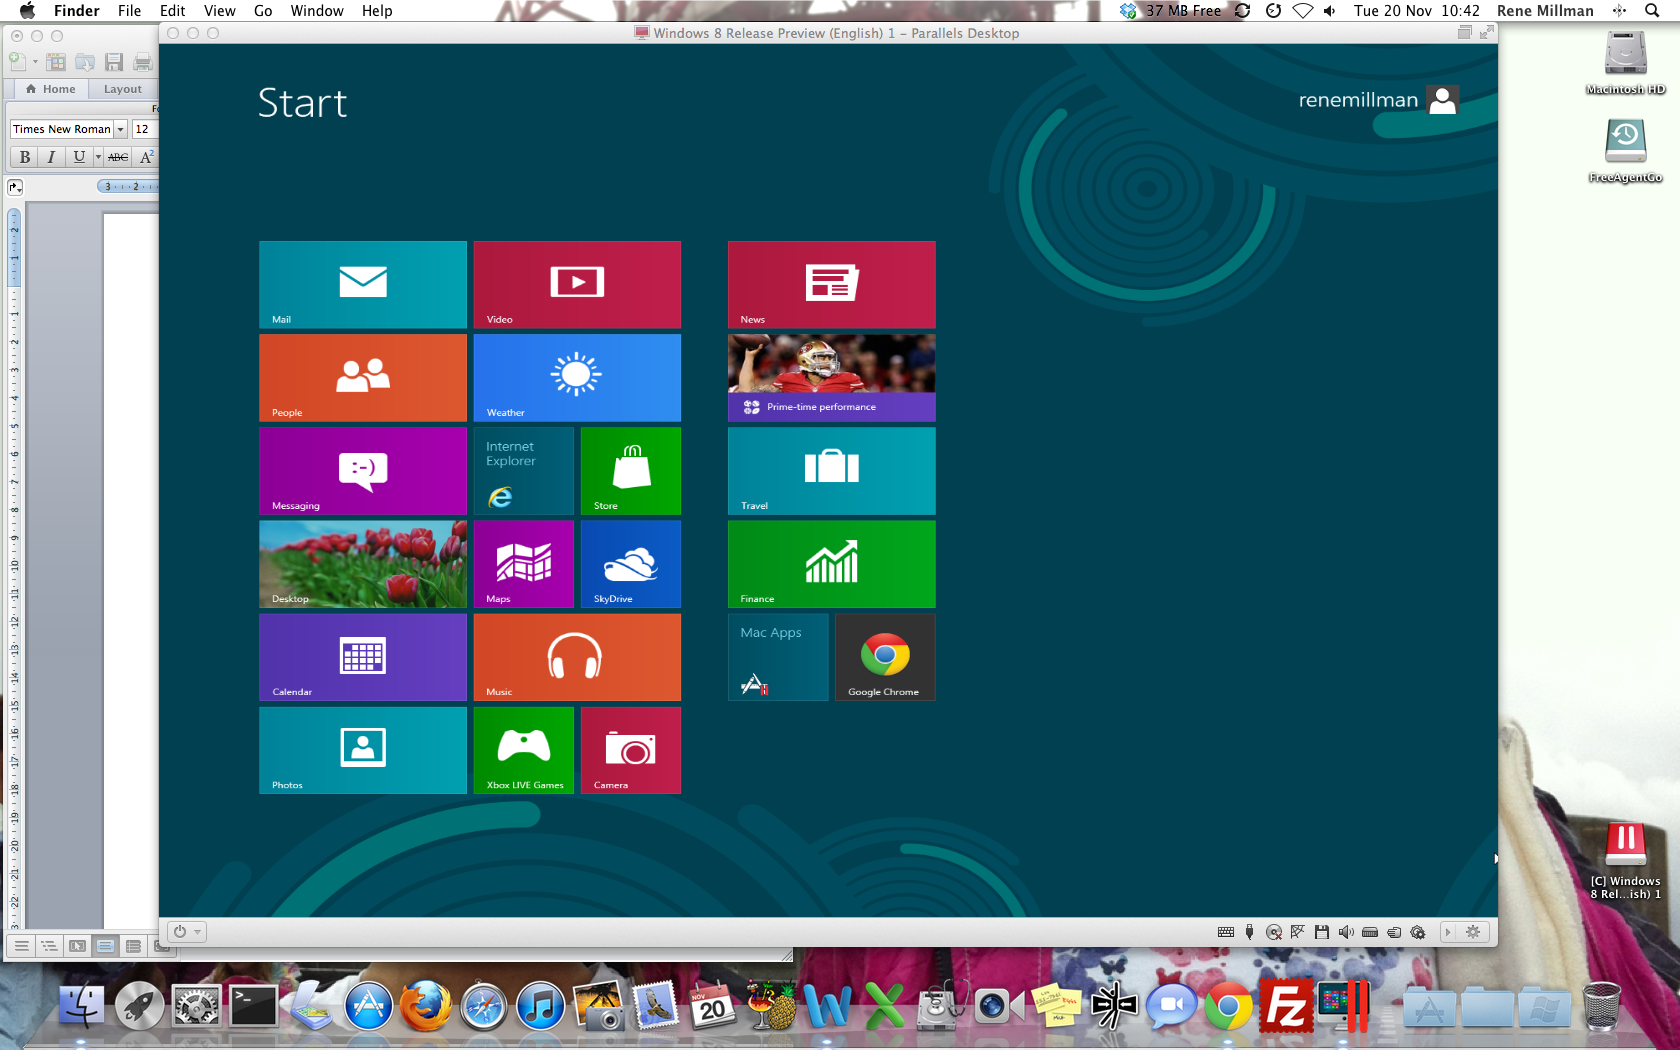The image size is (1680, 1050).
Task: Toggle Italic formatting in Word
Action: point(51,157)
